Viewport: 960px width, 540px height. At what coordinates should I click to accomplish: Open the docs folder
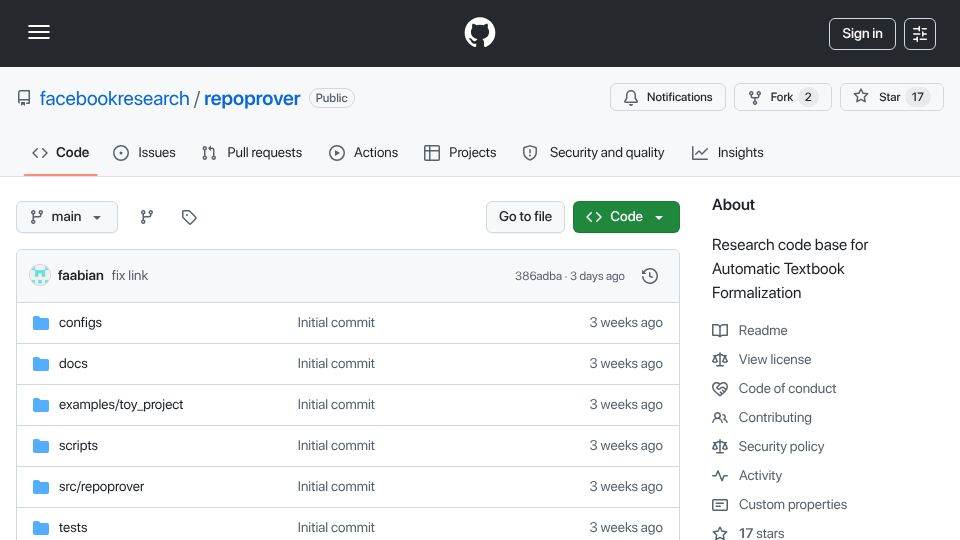[x=73, y=364]
